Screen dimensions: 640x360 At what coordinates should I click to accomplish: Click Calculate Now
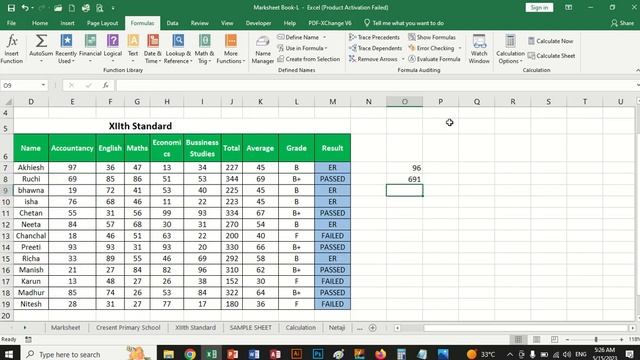pos(551,41)
